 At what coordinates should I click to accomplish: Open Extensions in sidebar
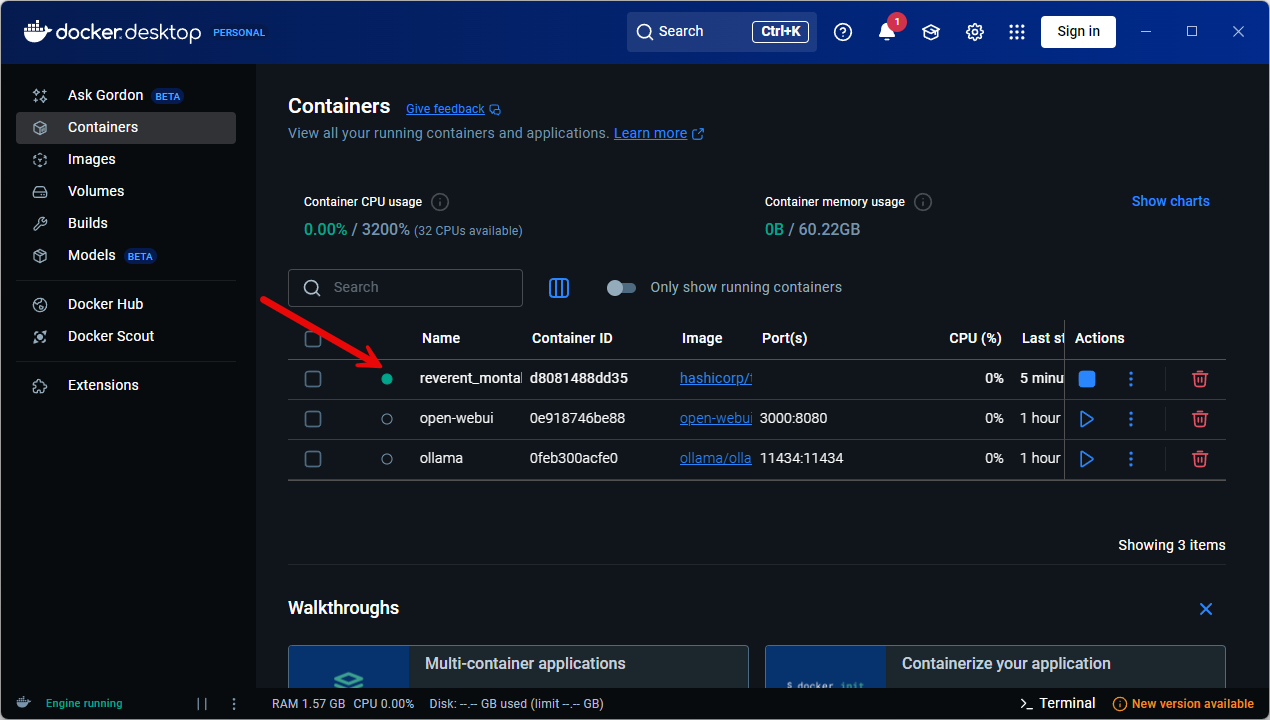coord(126,386)
